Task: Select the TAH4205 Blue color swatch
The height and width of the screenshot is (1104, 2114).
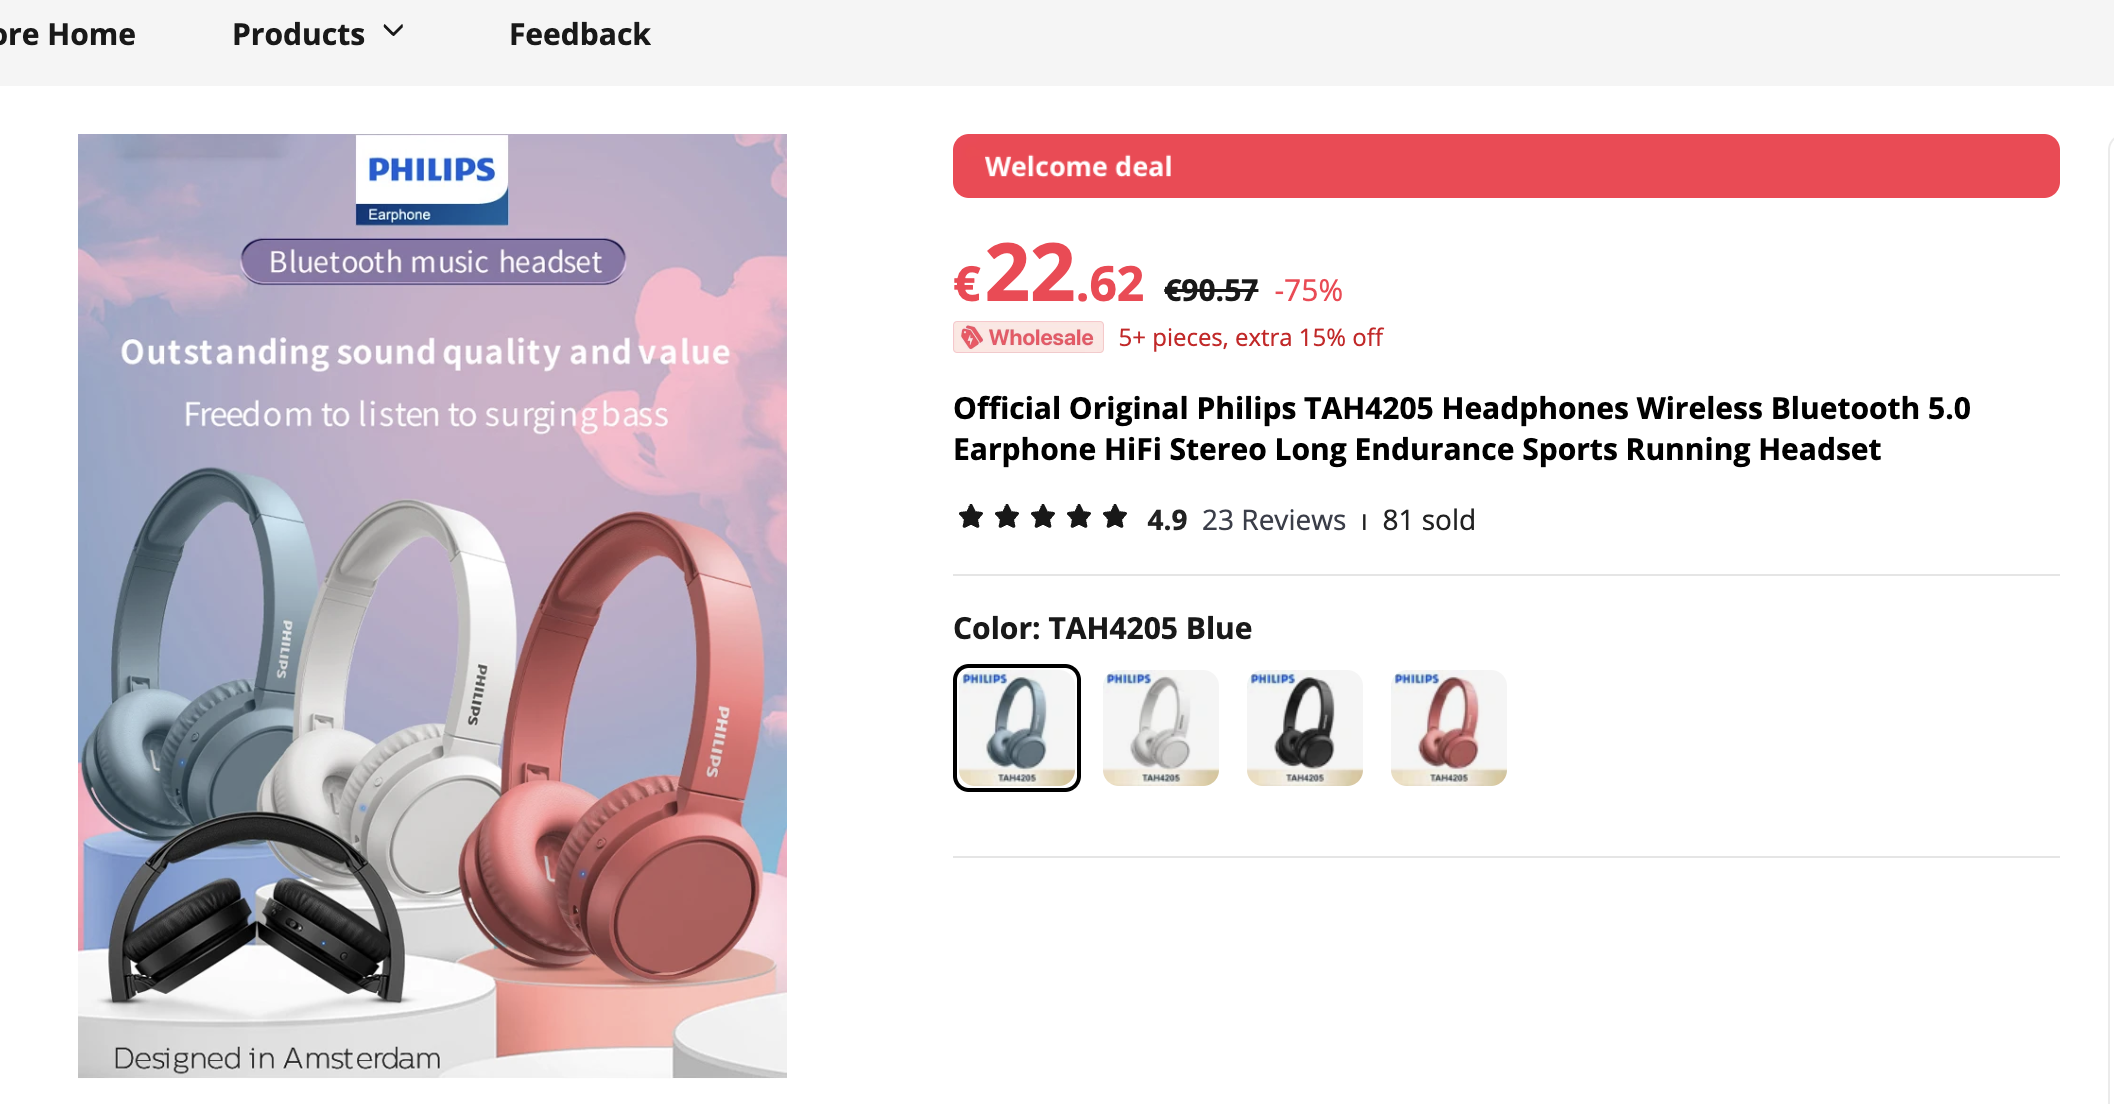Action: pyautogui.click(x=1016, y=728)
